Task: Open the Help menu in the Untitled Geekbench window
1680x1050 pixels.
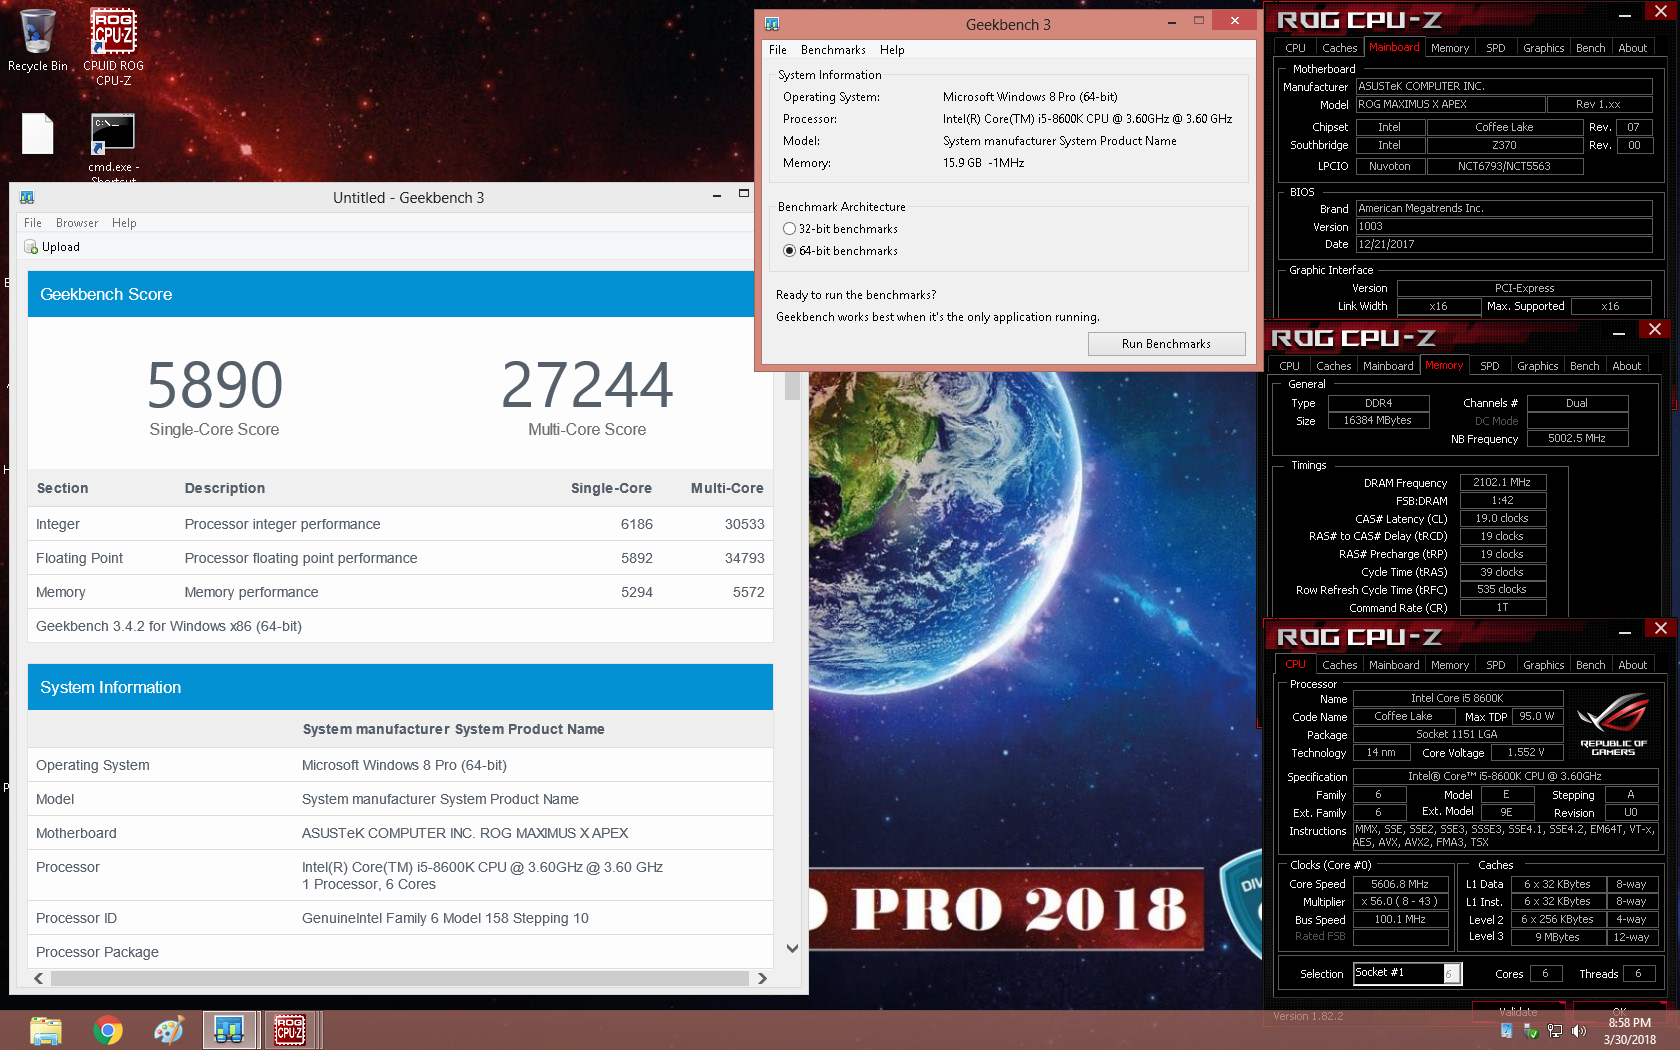Action: click(x=124, y=223)
